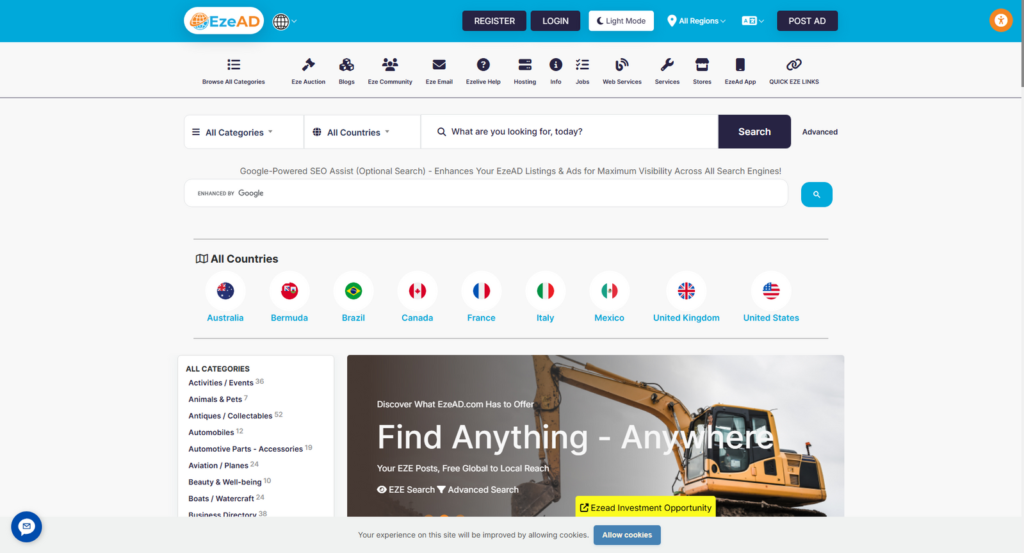Click the EzeAD logo
The image size is (1024, 553).
[x=224, y=21]
